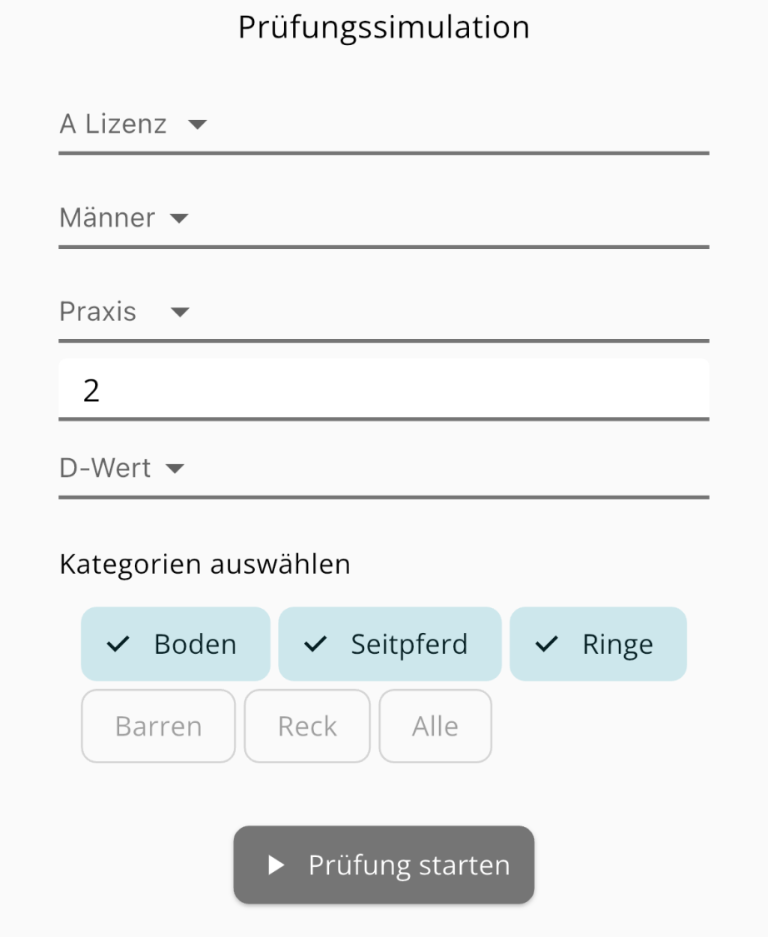Click the arrow icon beside D-Wert
Viewport: 768px width, 937px height.
pyautogui.click(x=175, y=468)
